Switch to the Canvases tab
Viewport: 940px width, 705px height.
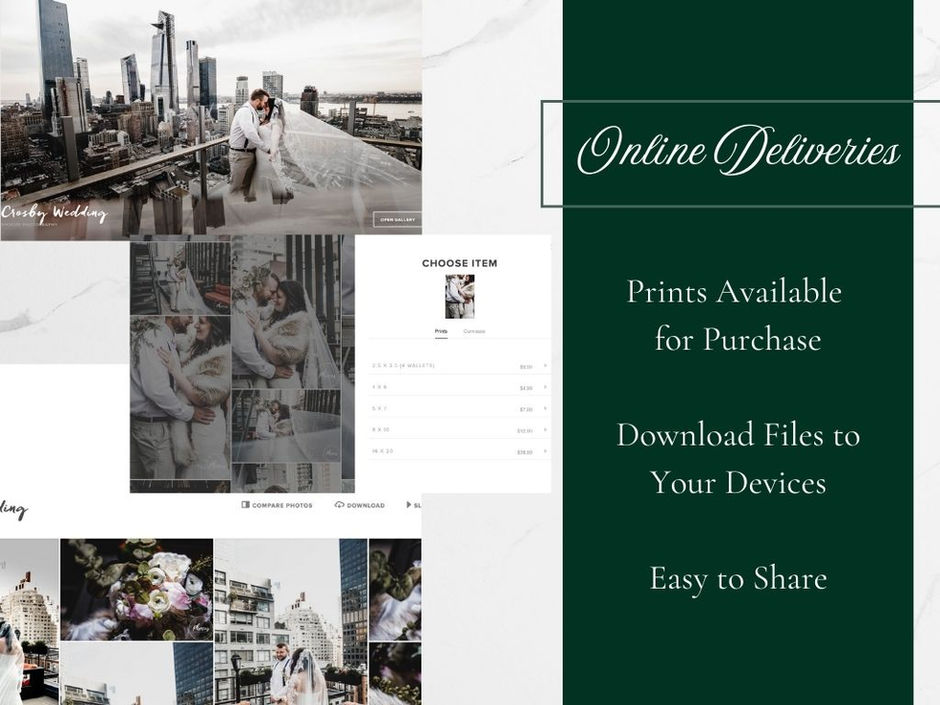[476, 329]
